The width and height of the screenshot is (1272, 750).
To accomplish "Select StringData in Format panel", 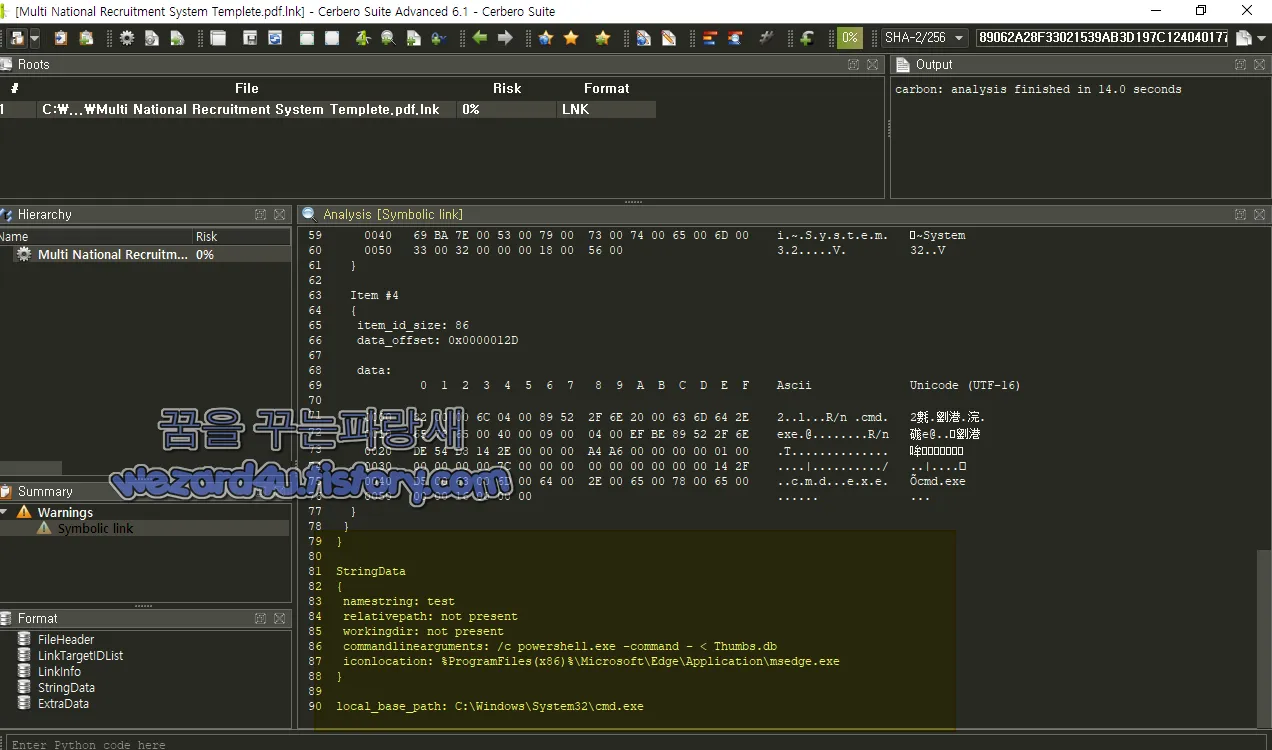I will tap(66, 687).
